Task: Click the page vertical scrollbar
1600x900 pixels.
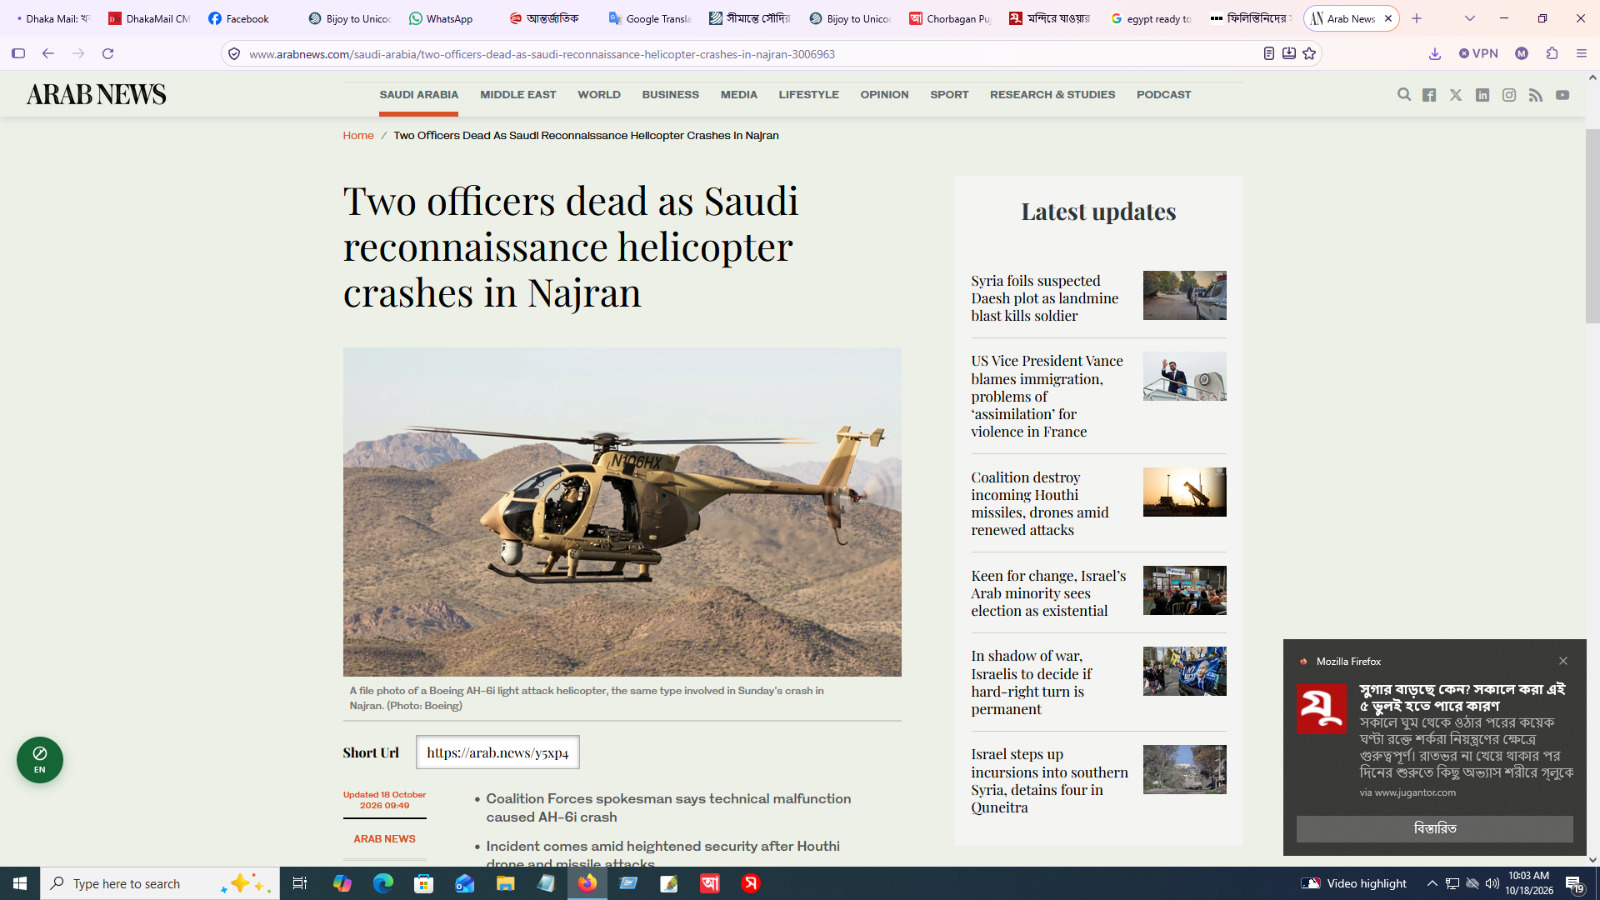Action: pos(1592,226)
